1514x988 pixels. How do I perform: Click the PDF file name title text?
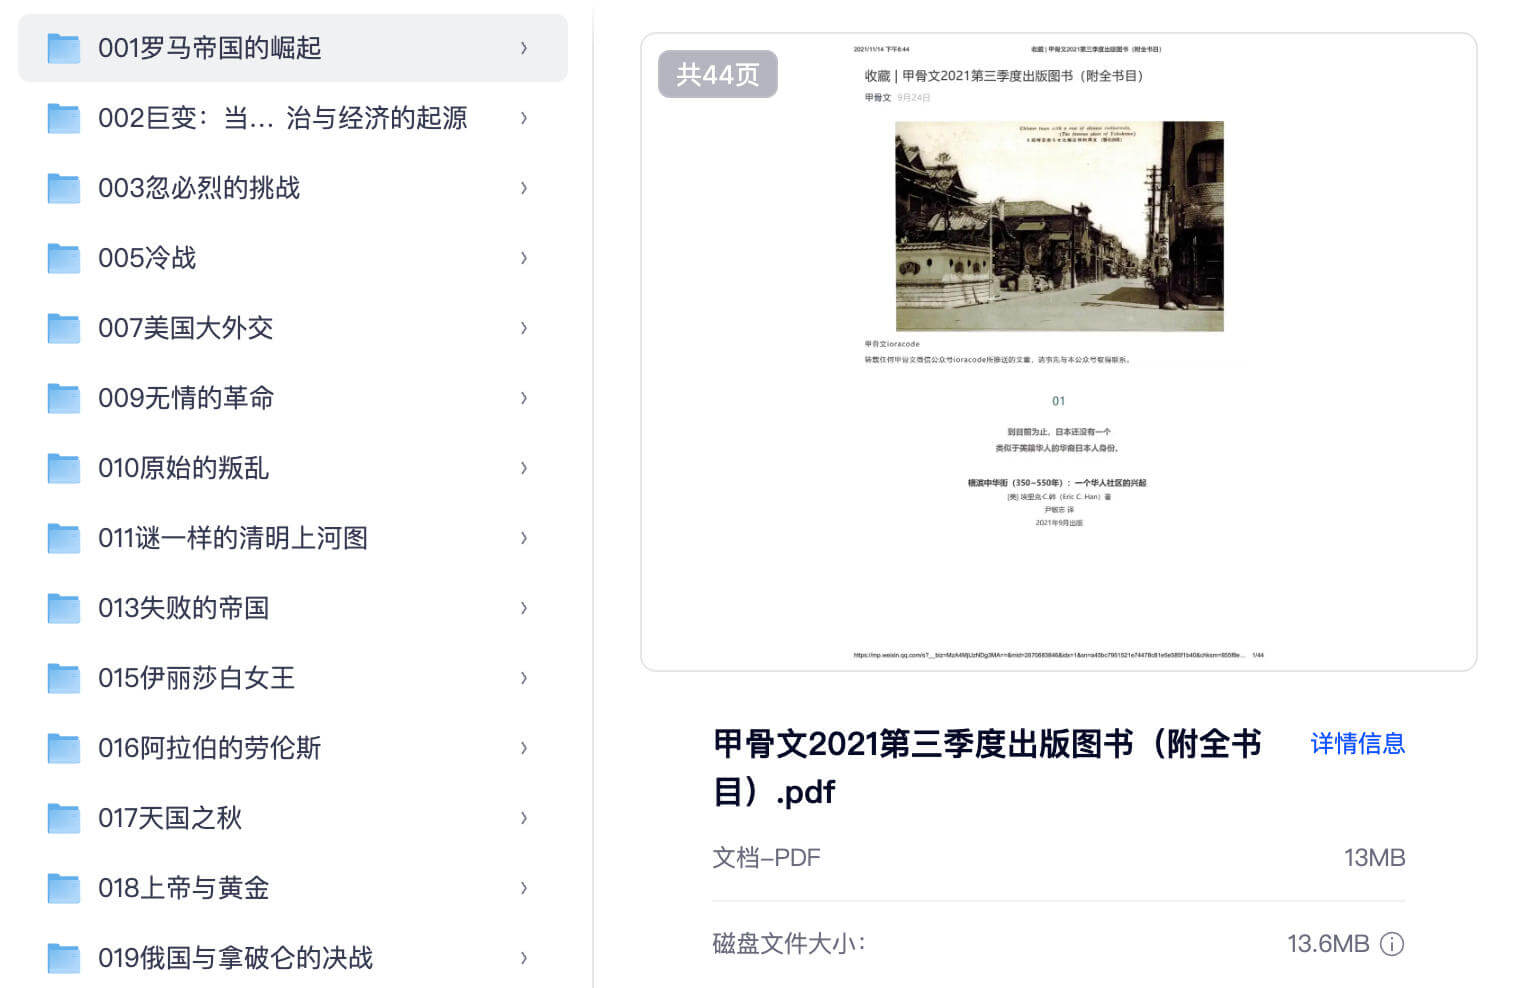986,767
